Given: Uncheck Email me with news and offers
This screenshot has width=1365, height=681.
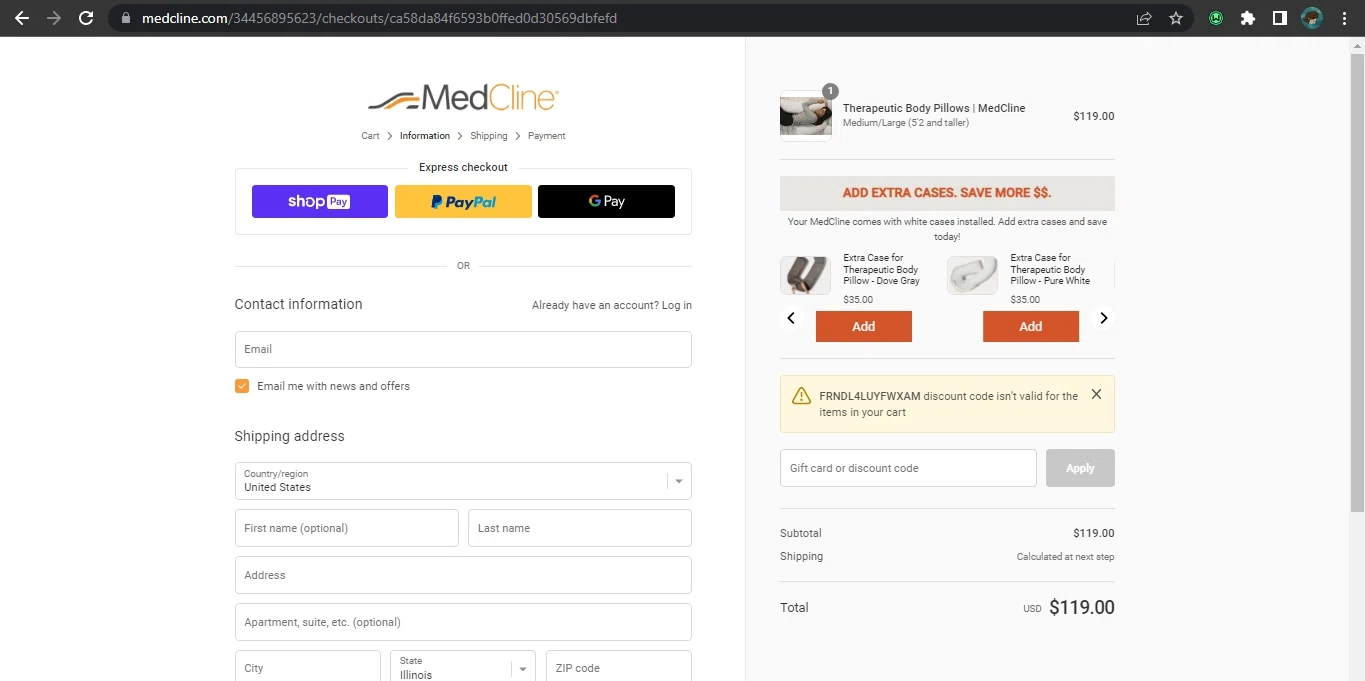Looking at the screenshot, I should [x=242, y=386].
